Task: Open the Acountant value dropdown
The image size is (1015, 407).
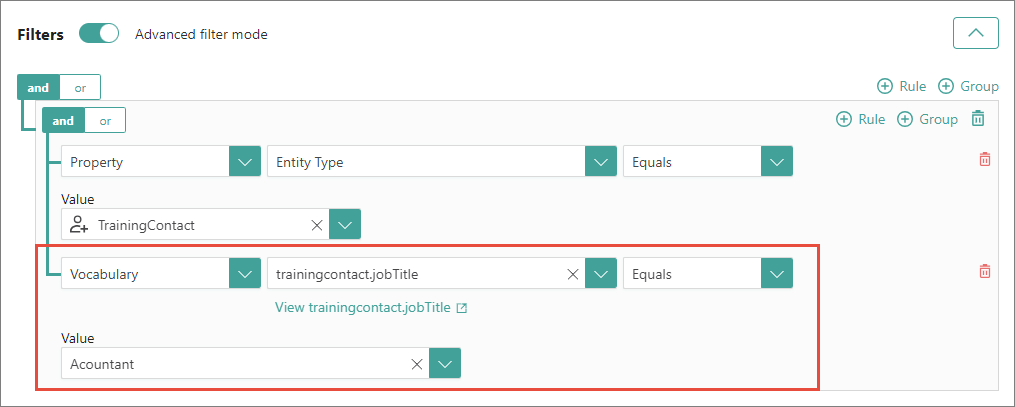Action: 445,364
